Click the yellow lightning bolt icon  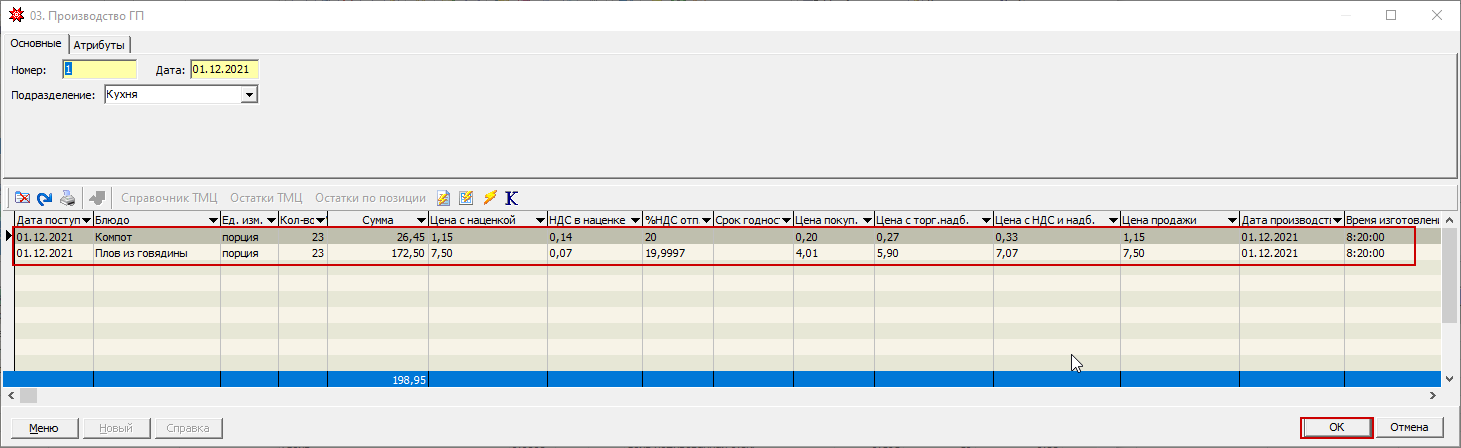click(490, 198)
